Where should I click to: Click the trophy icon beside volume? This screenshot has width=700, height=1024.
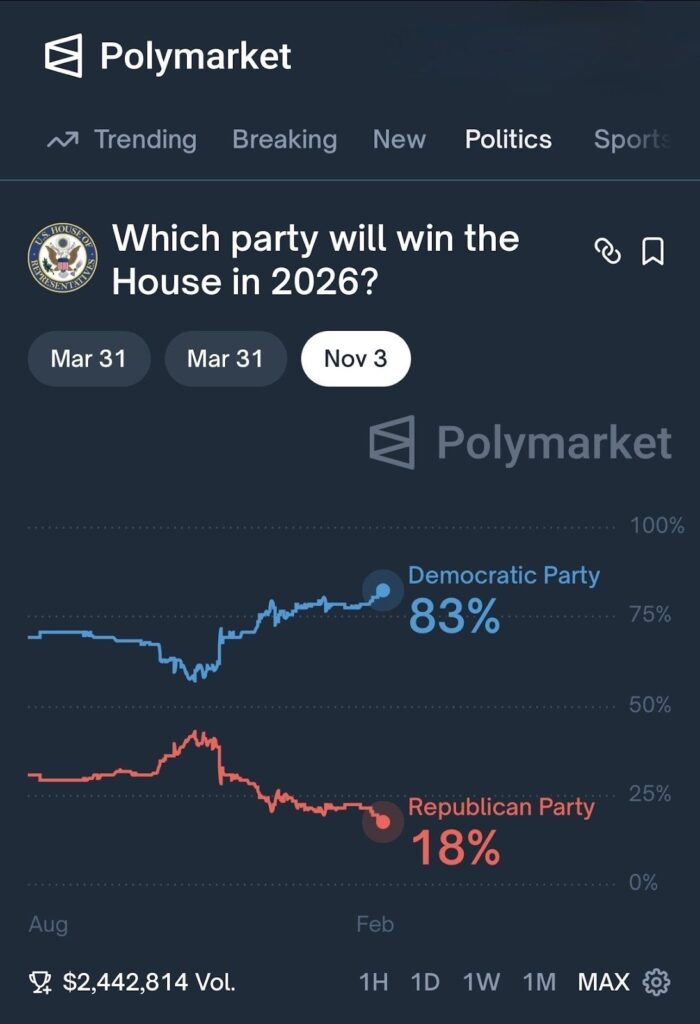pyautogui.click(x=41, y=983)
